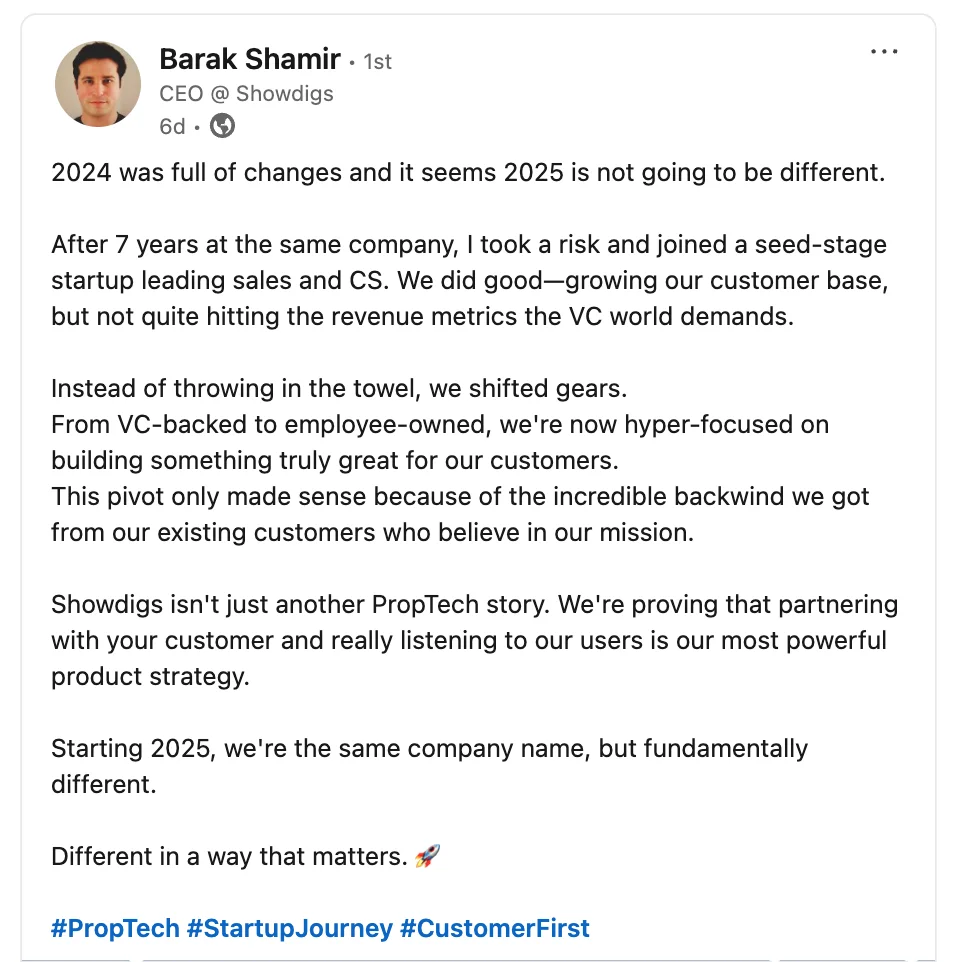This screenshot has width=962, height=962.
Task: Open the #PropTech hashtag
Action: click(x=115, y=928)
